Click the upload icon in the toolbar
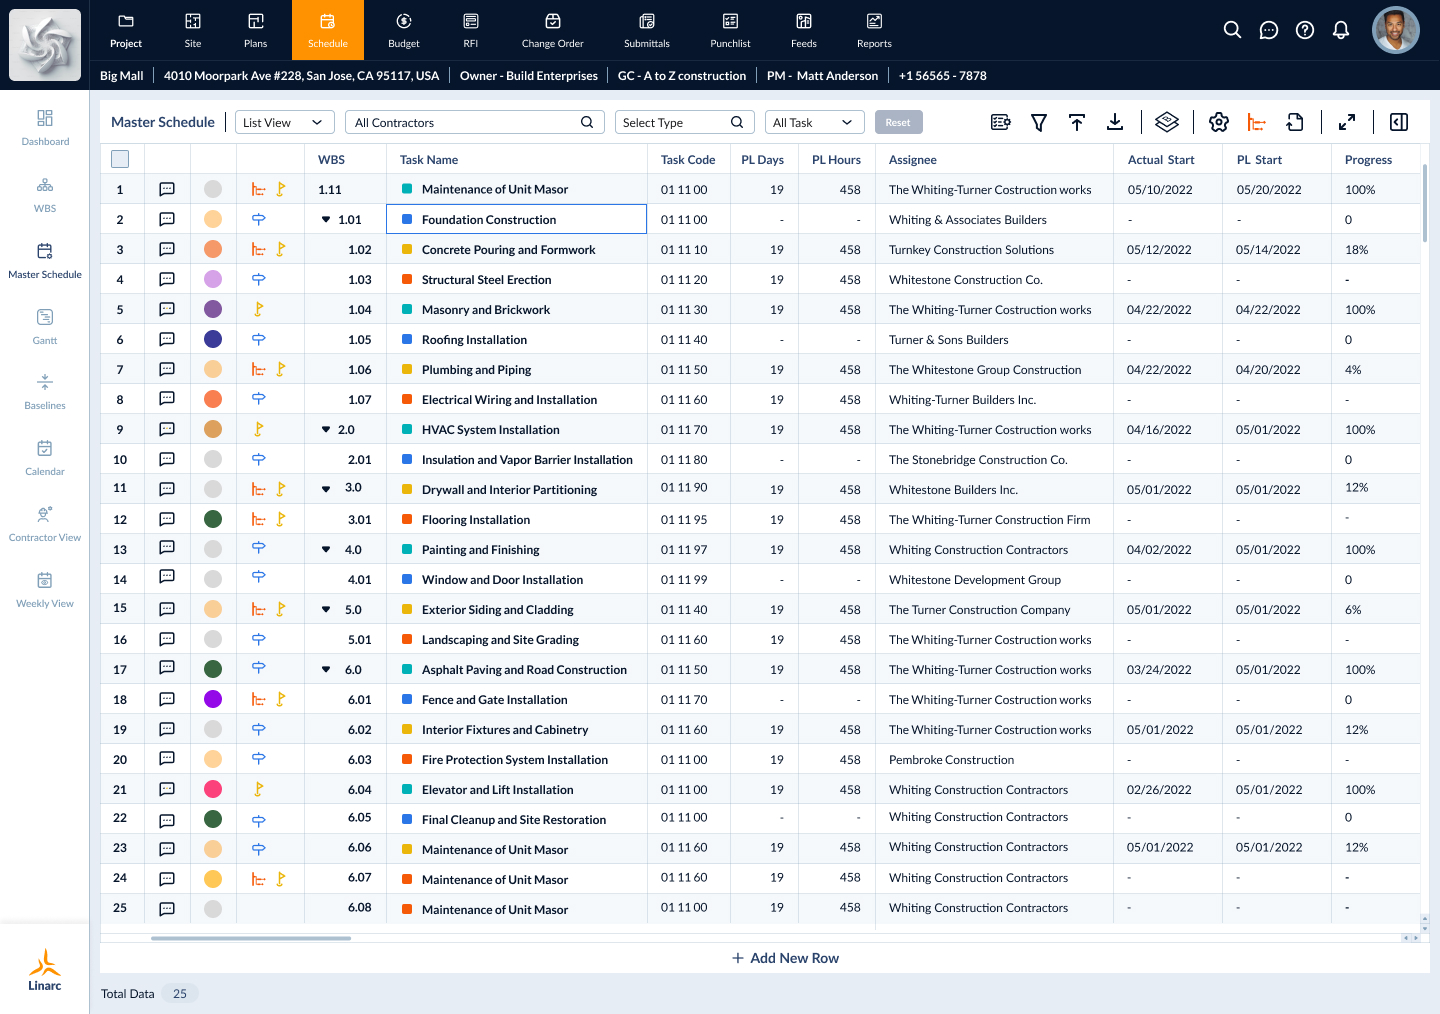The image size is (1440, 1014). [x=1077, y=121]
